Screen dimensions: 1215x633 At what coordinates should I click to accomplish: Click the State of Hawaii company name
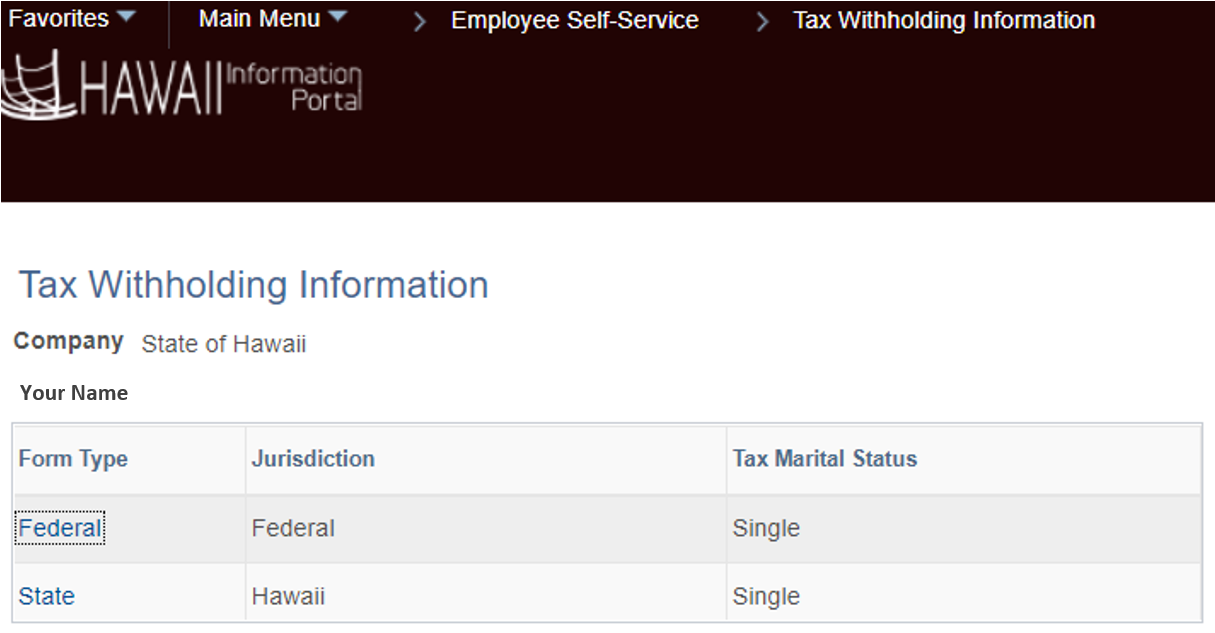click(224, 345)
